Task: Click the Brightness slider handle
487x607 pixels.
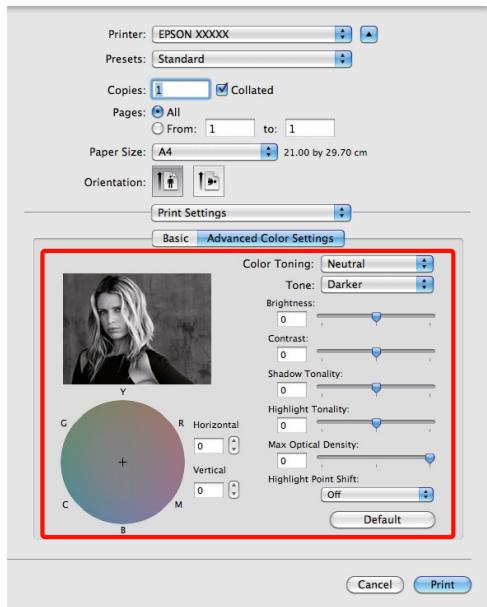Action: [x=376, y=317]
